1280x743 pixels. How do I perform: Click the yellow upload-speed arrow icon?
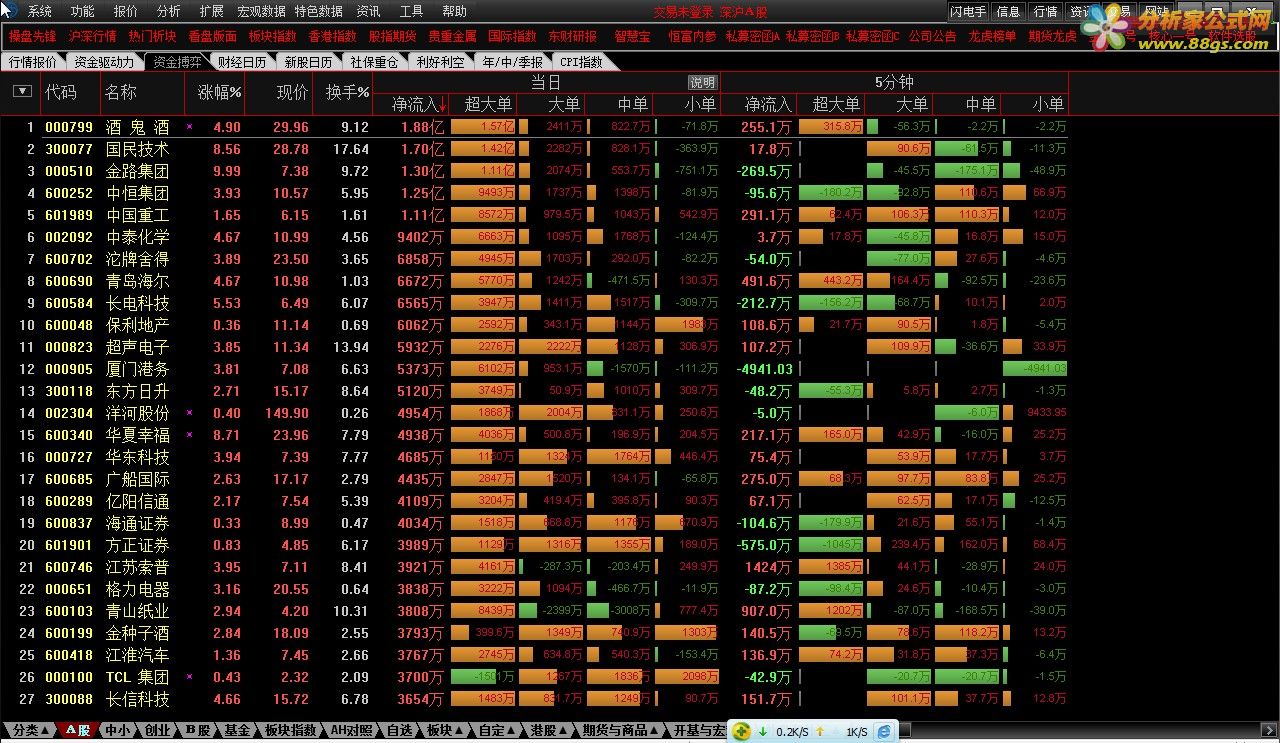819,732
